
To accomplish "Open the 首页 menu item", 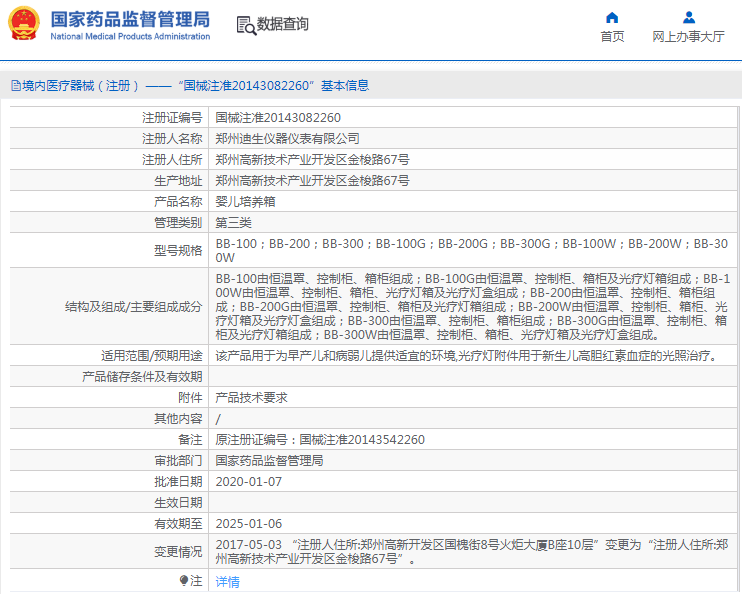I will click(x=612, y=36).
